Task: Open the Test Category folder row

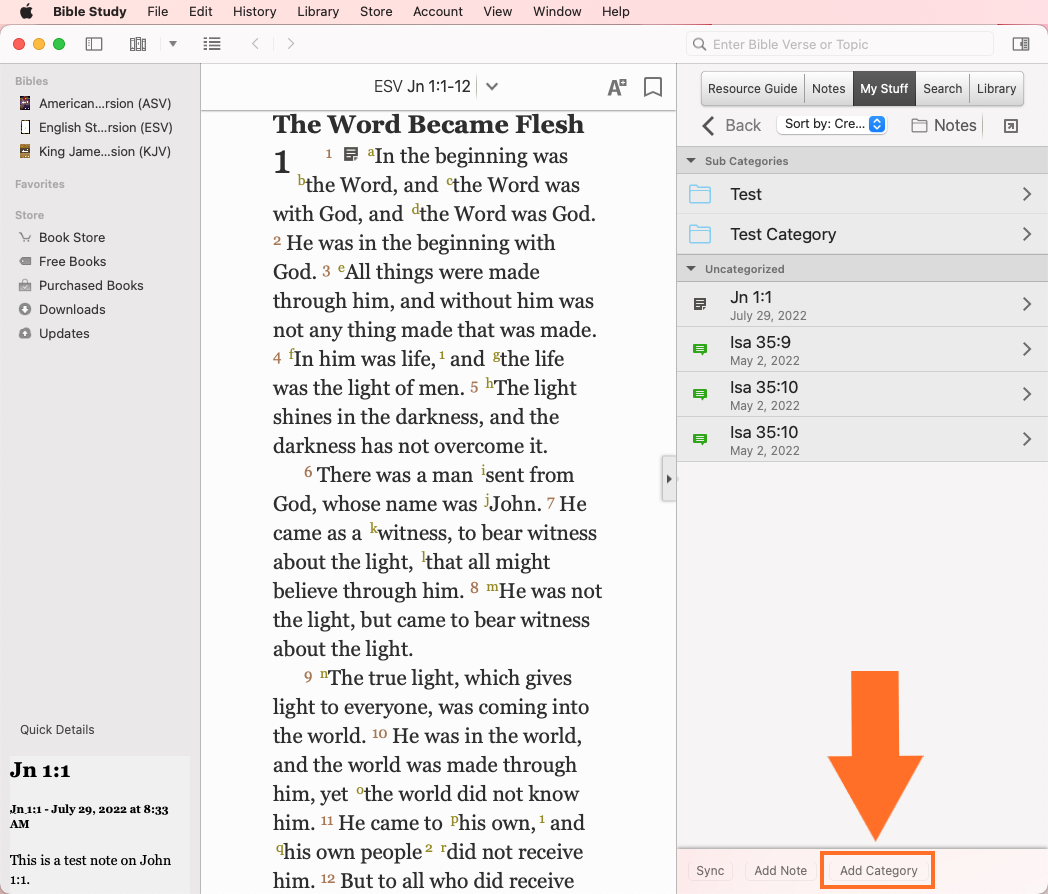Action: (862, 234)
